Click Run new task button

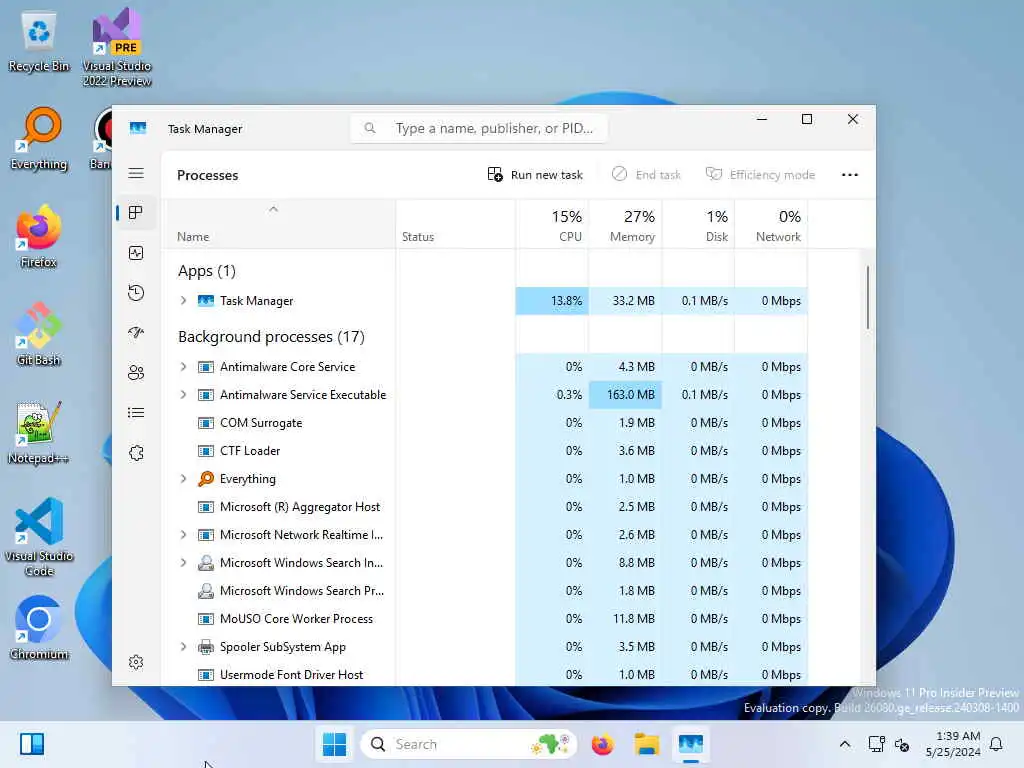click(x=535, y=174)
